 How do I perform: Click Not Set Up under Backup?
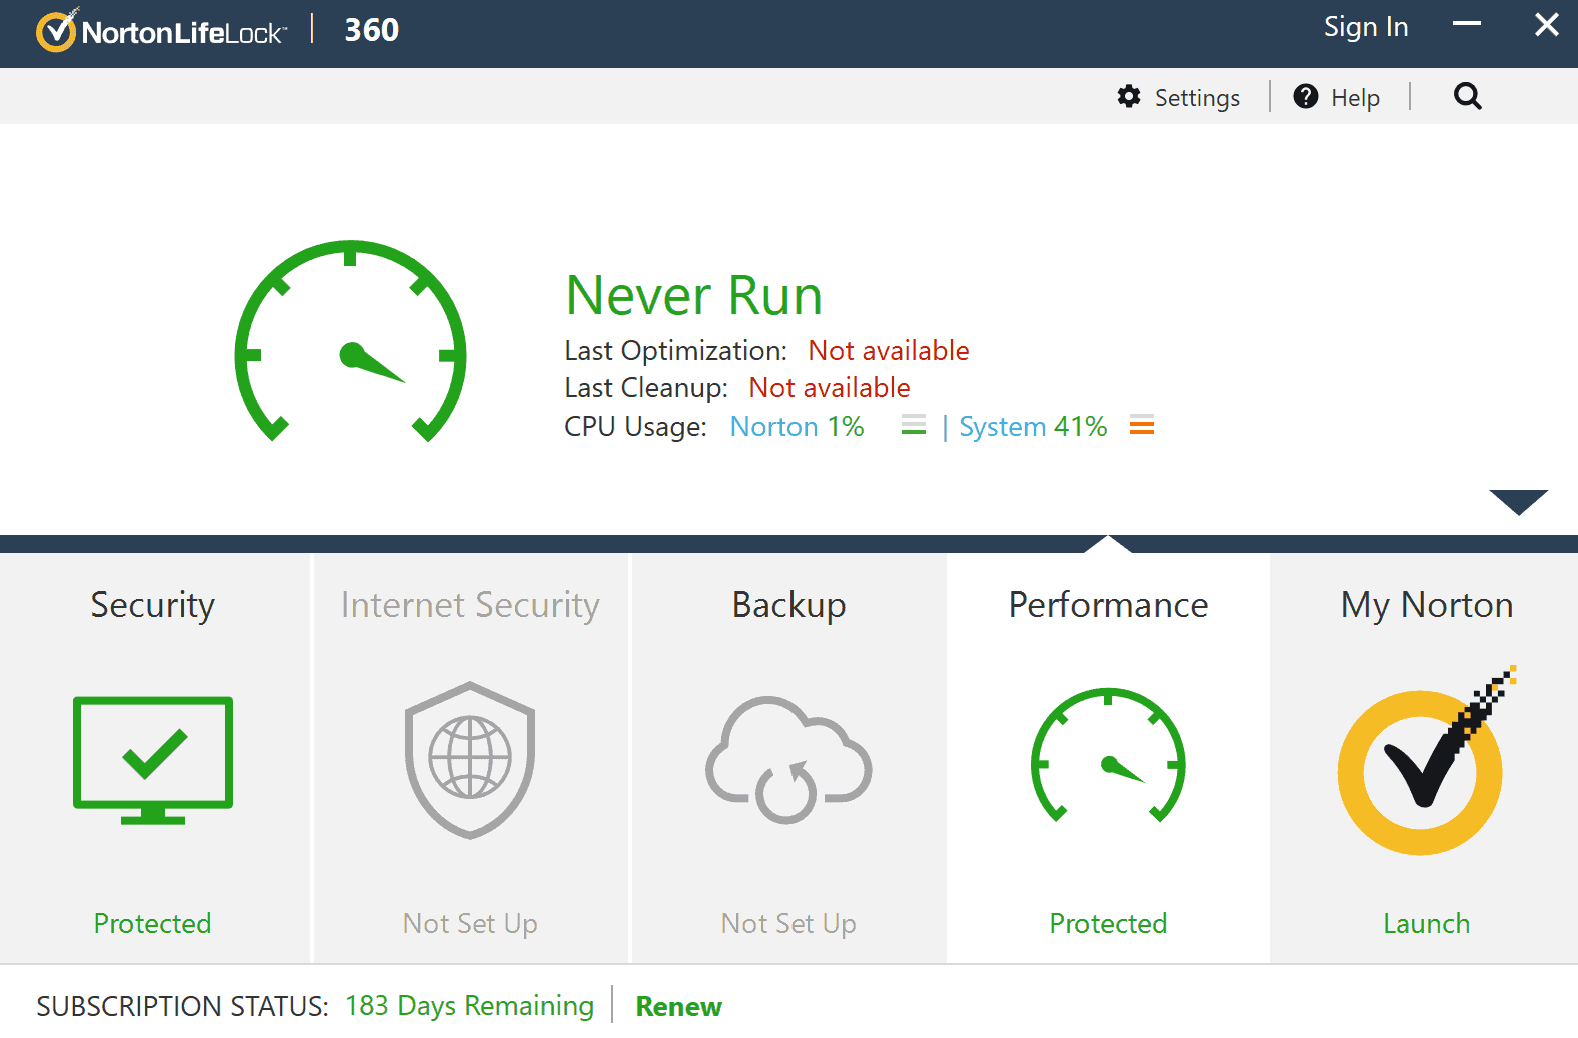(789, 923)
